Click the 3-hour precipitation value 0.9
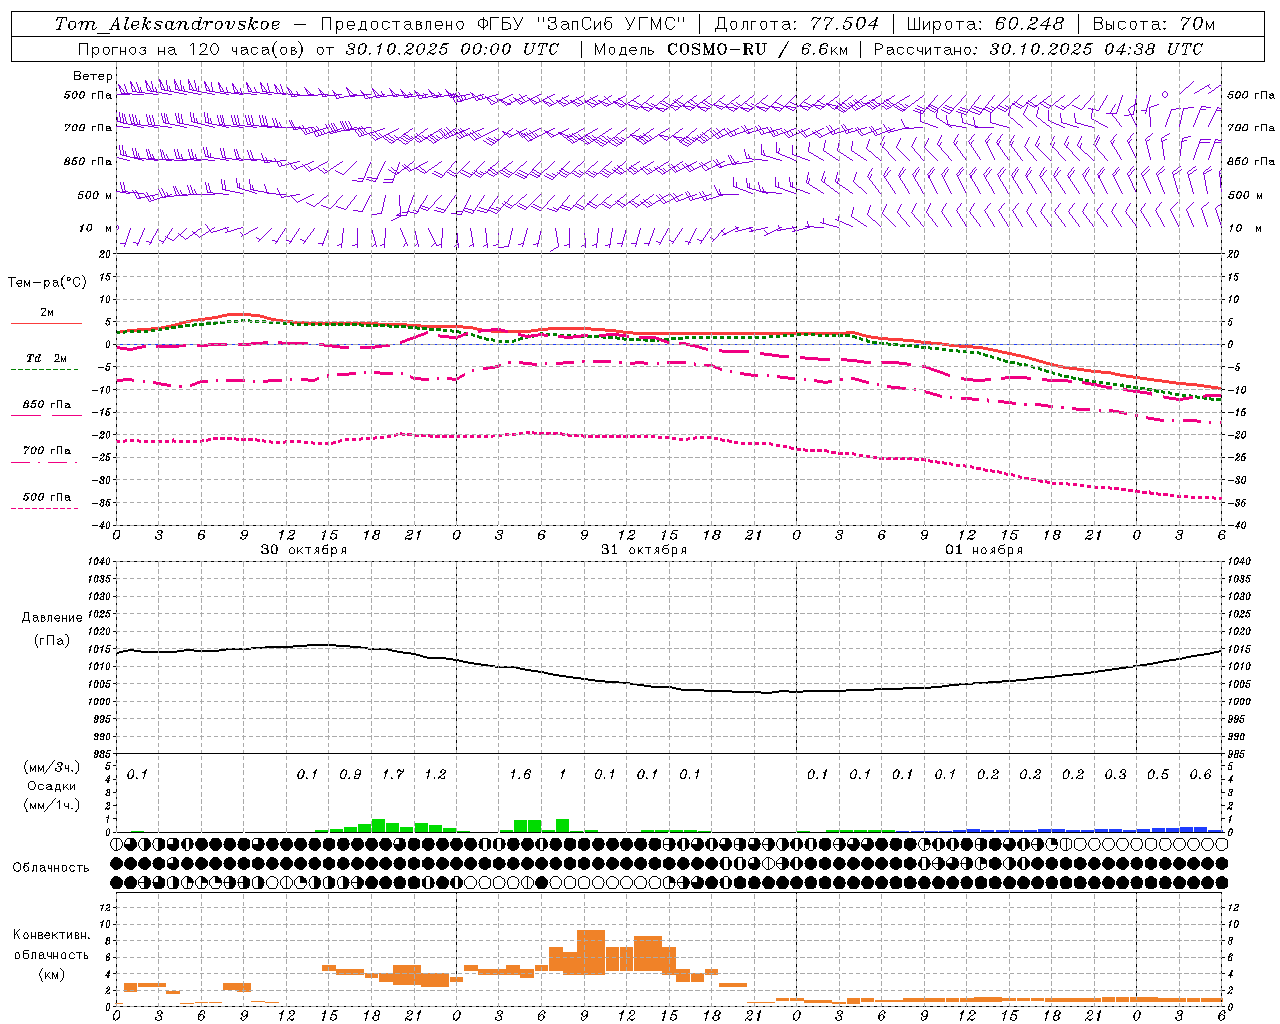 tap(350, 775)
